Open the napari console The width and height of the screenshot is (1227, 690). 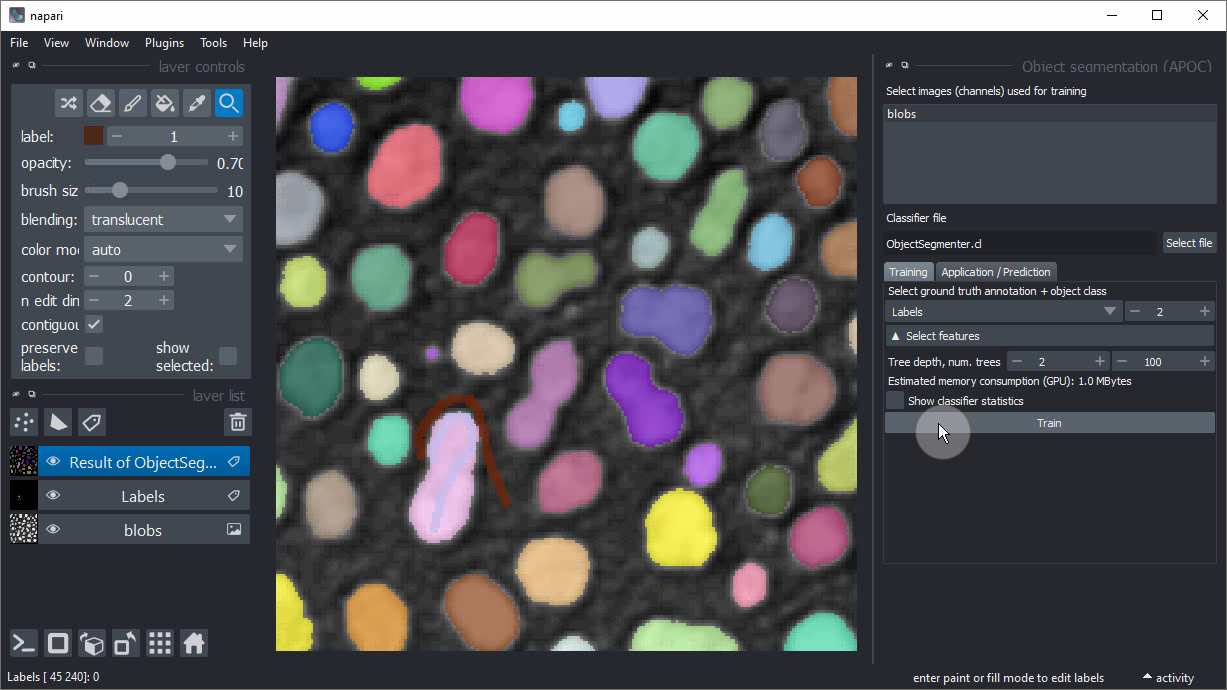pos(24,643)
